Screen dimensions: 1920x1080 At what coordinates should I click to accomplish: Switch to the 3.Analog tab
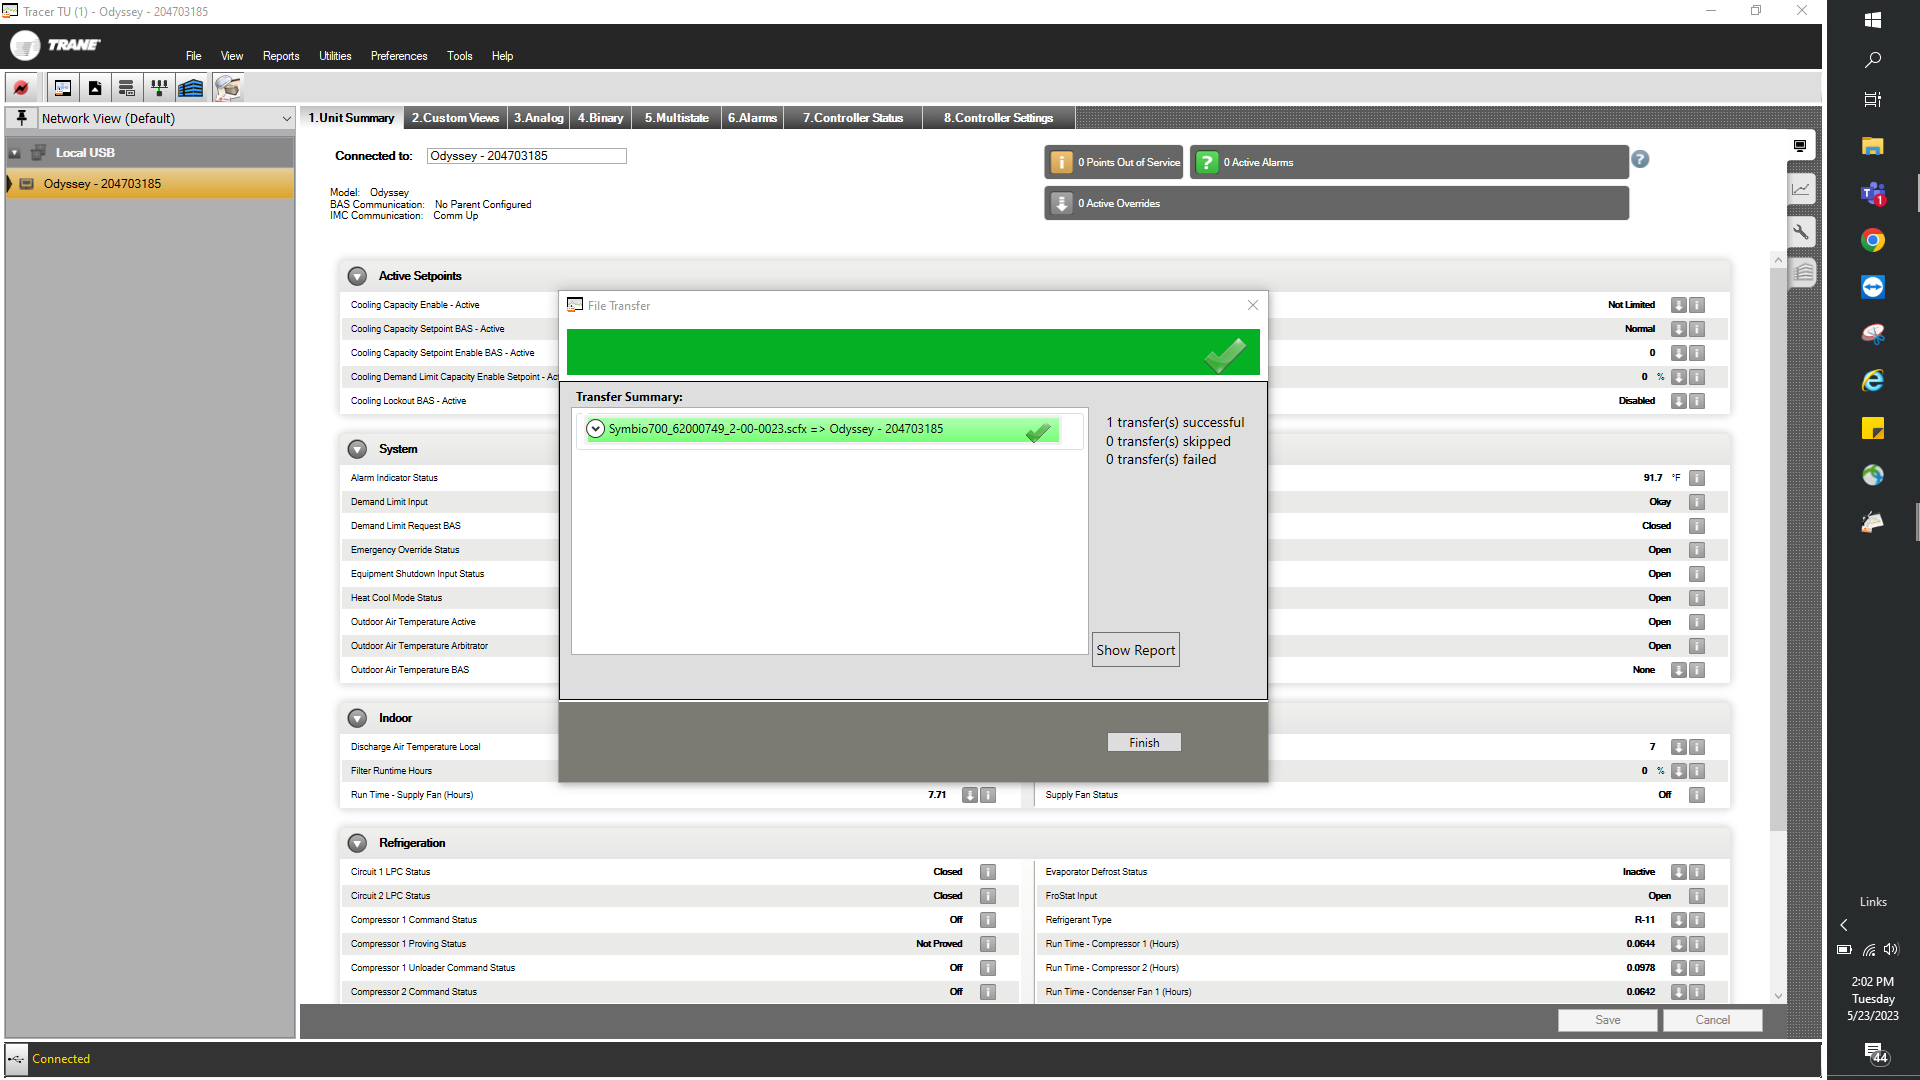(539, 118)
